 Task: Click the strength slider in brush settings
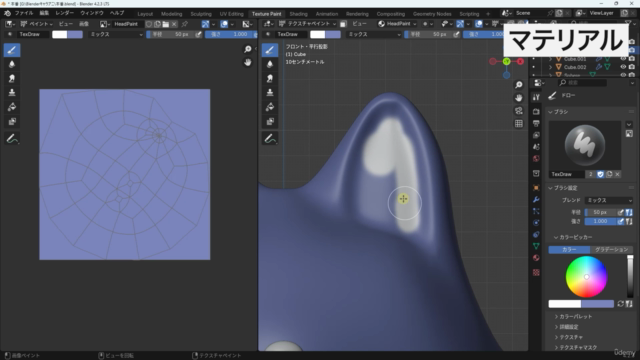(x=600, y=221)
